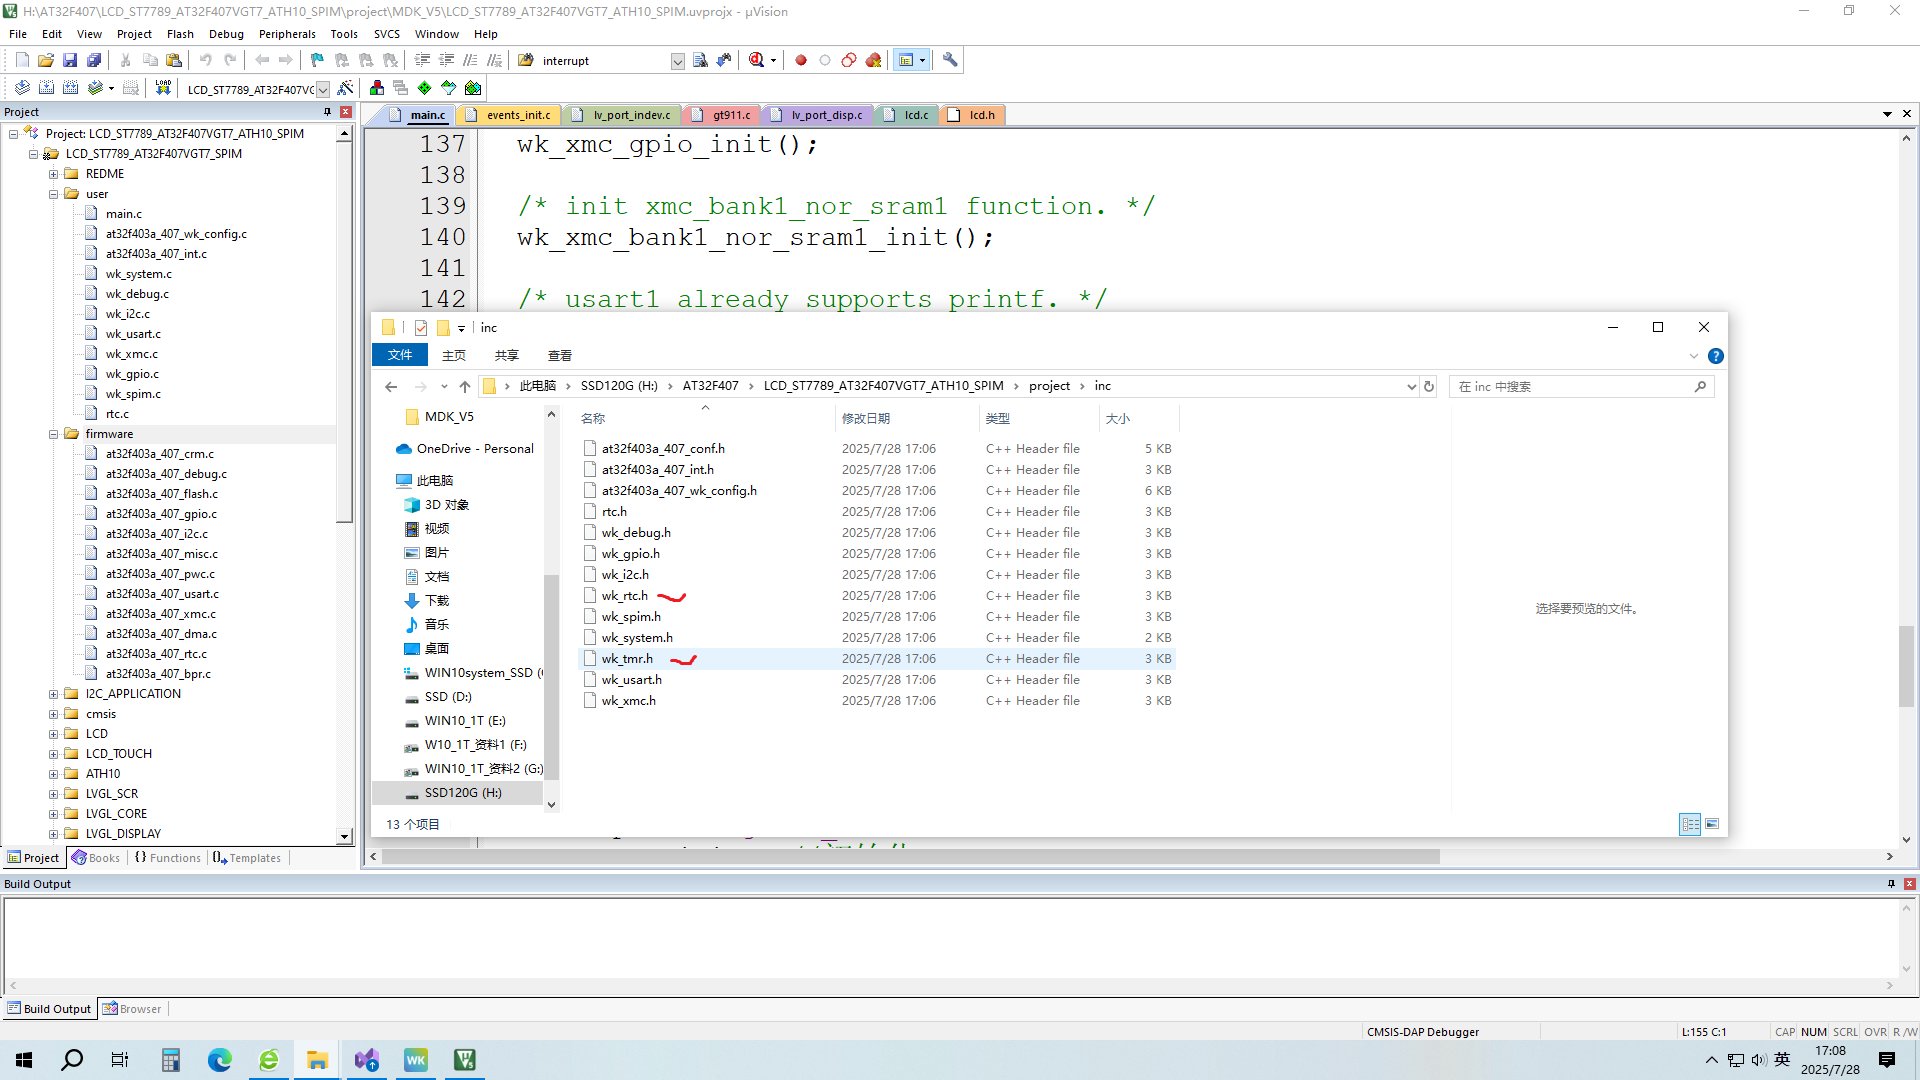The image size is (1920, 1080).
Task: Click the project breadcrumb in address bar
Action: (1049, 386)
